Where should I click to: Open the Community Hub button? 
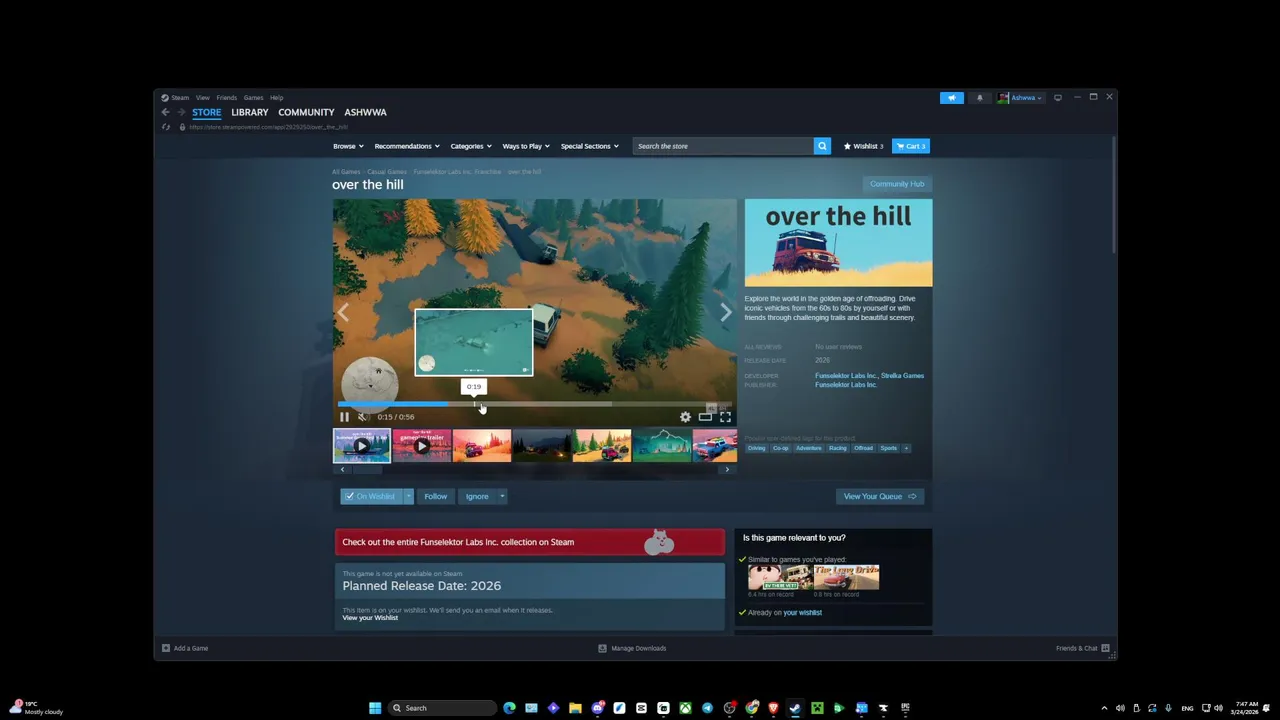897,184
